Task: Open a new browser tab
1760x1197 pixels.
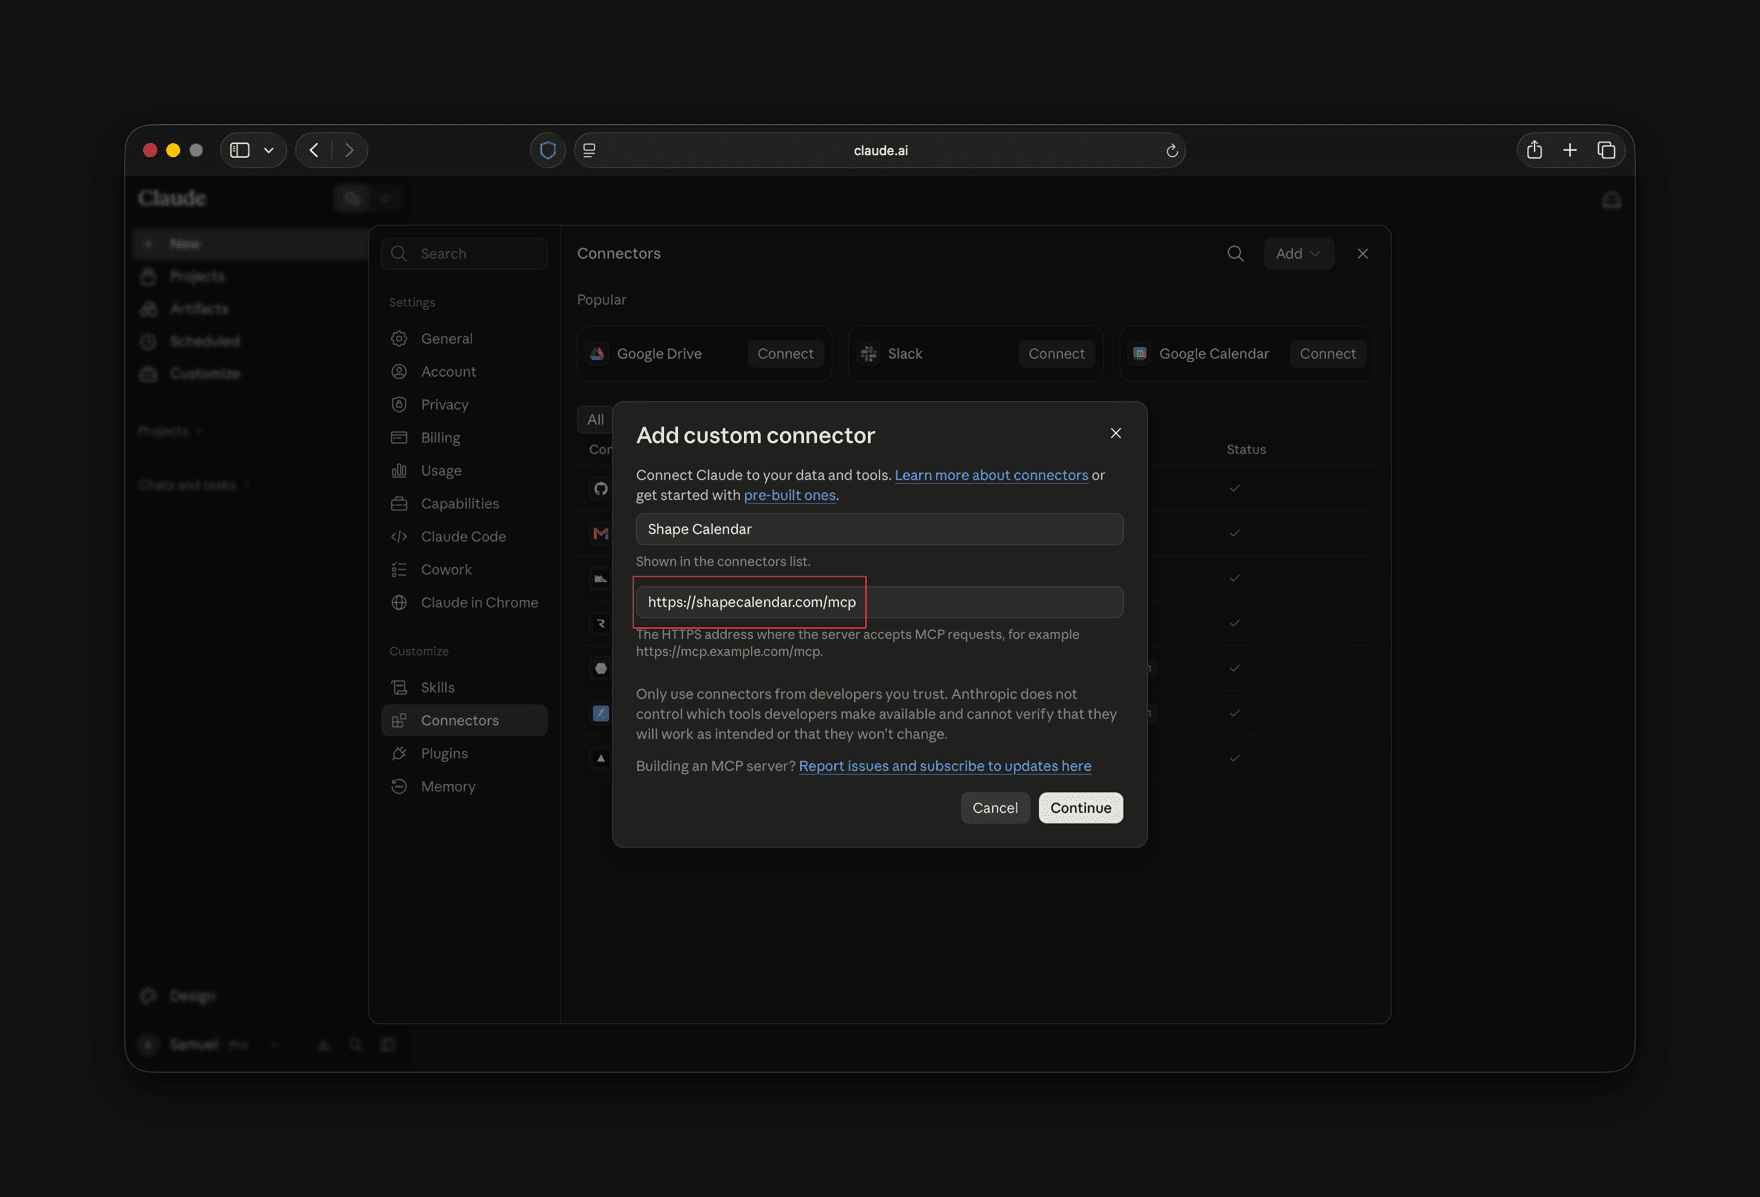Action: coord(1570,150)
